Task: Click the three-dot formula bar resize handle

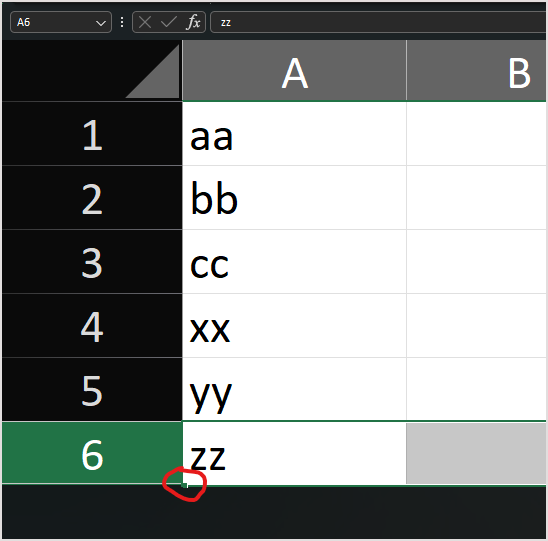Action: click(122, 22)
